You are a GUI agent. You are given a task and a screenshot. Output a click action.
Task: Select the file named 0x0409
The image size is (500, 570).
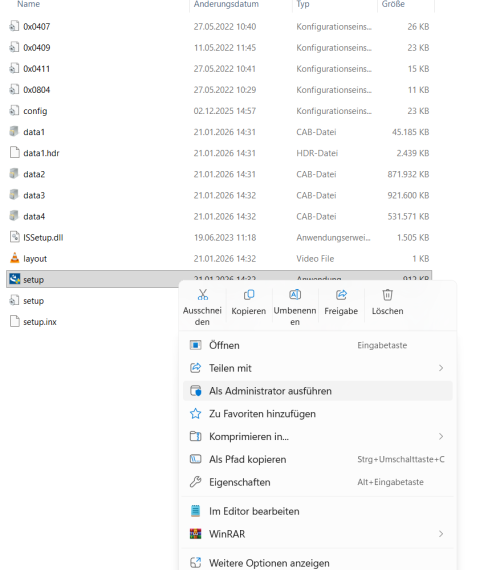pos(37,48)
